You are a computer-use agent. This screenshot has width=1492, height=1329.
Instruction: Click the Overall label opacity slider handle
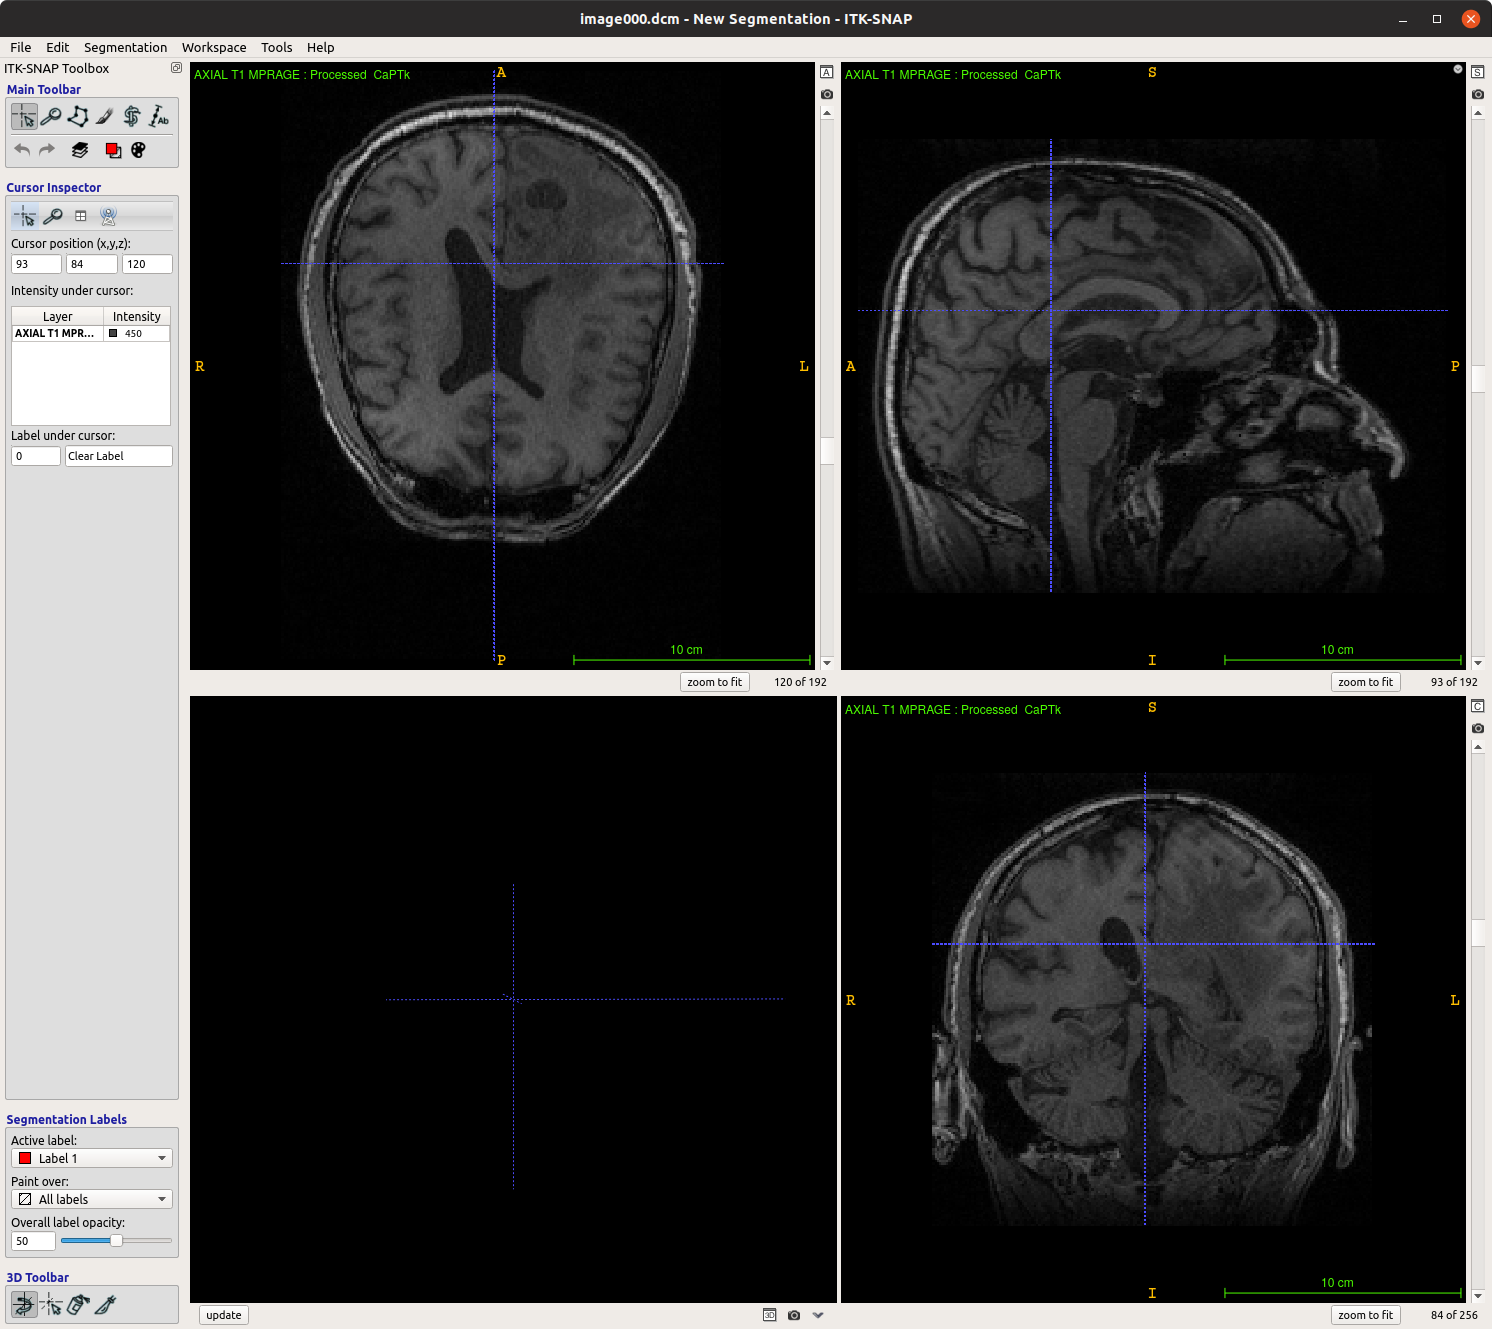coord(116,1241)
